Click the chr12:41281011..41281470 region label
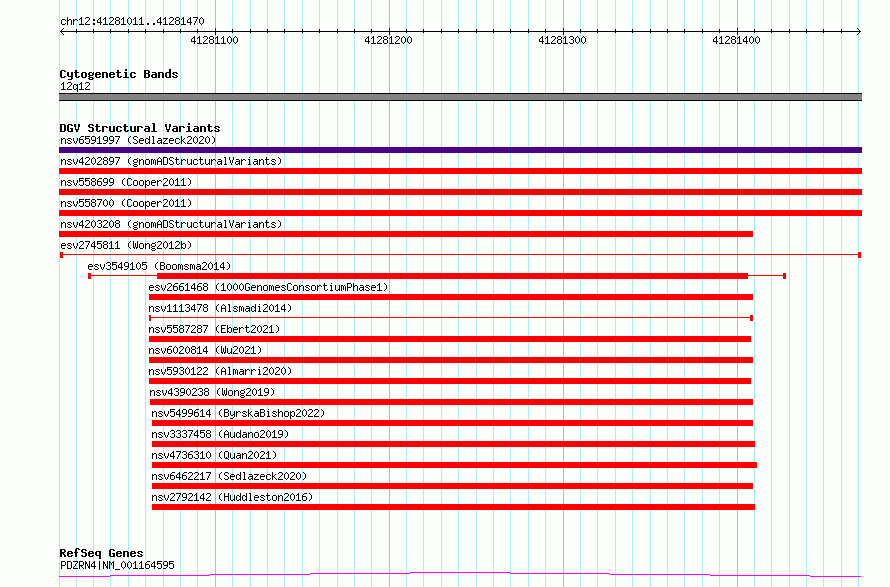890x587 pixels. tap(132, 22)
